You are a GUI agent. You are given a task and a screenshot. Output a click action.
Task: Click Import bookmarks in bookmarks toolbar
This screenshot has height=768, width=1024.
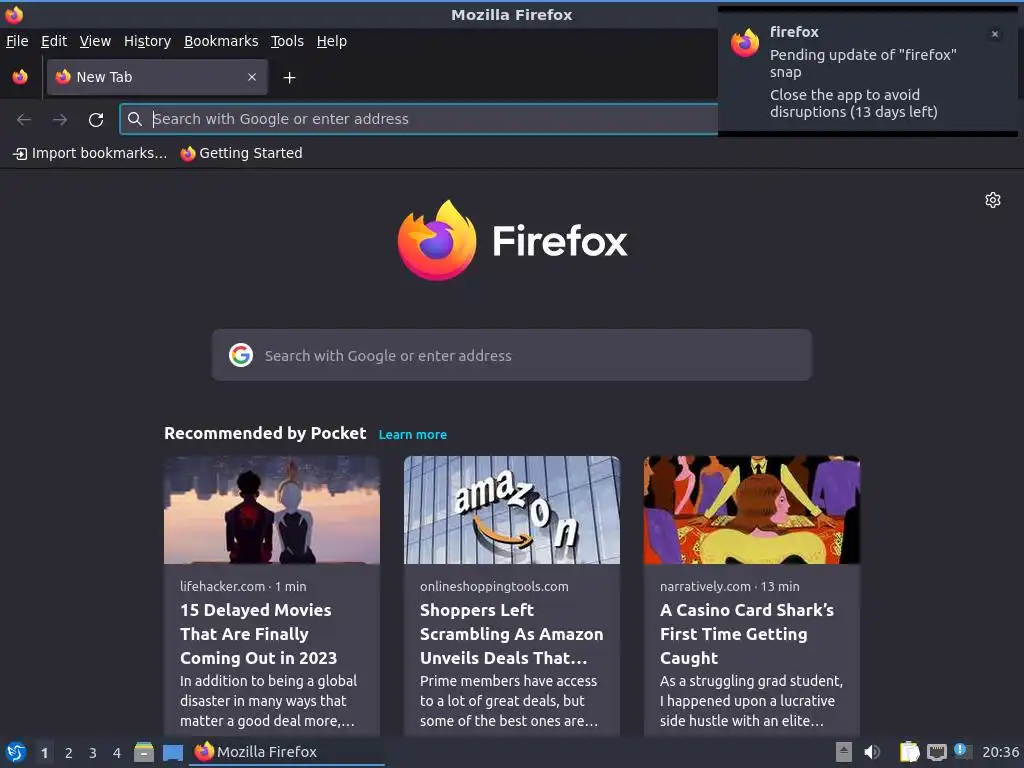pos(90,153)
